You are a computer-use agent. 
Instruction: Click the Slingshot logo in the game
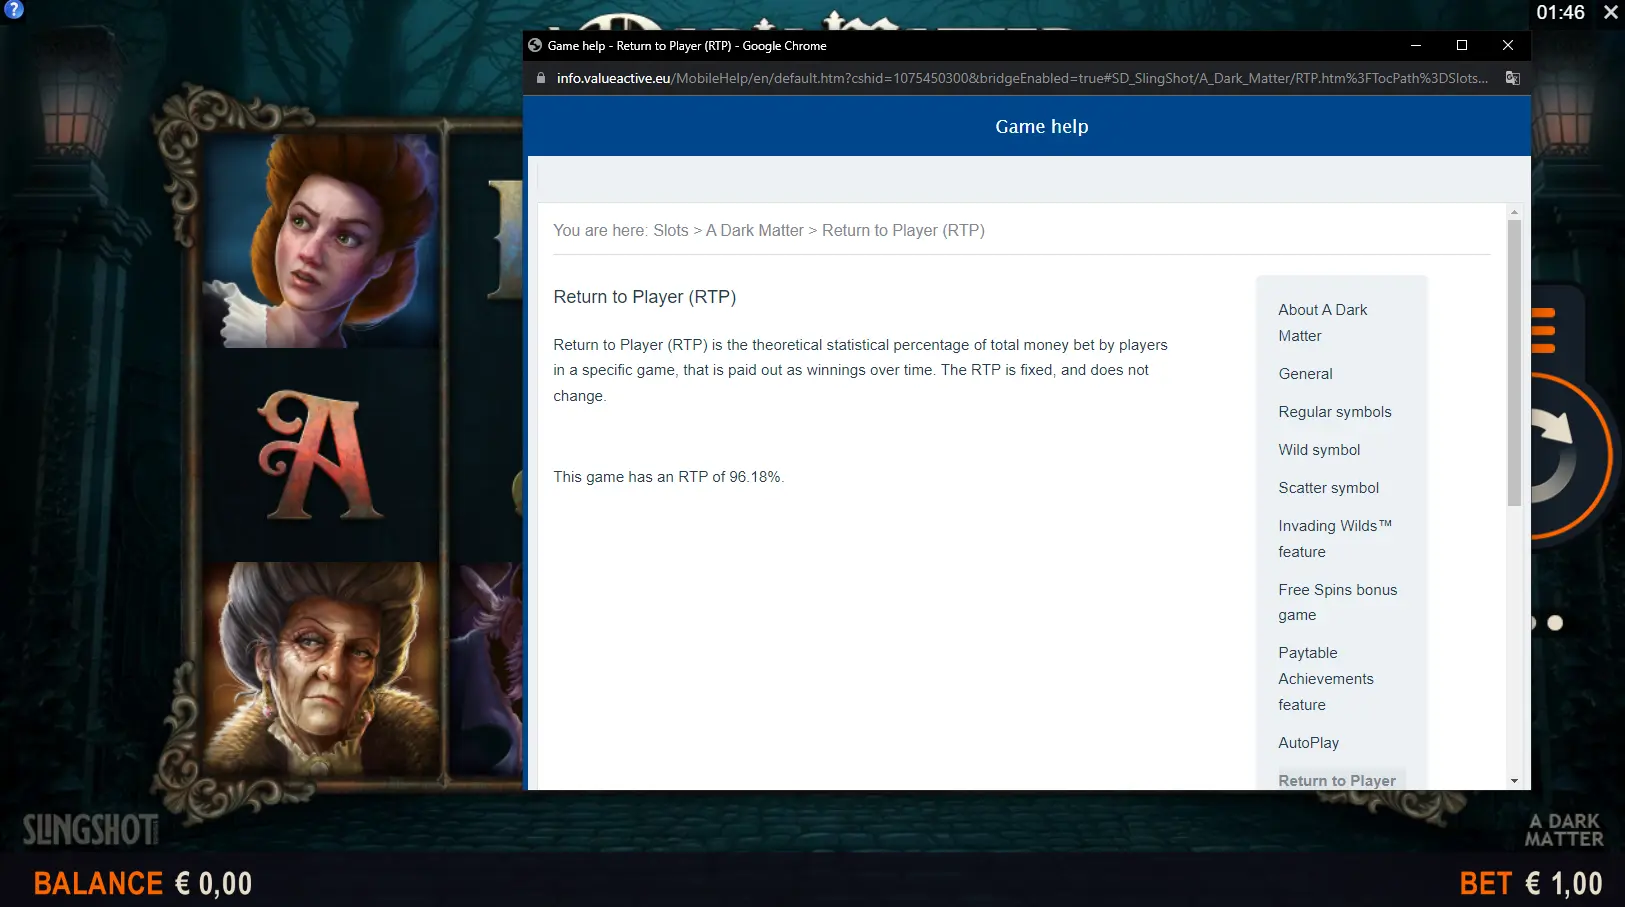pos(91,830)
